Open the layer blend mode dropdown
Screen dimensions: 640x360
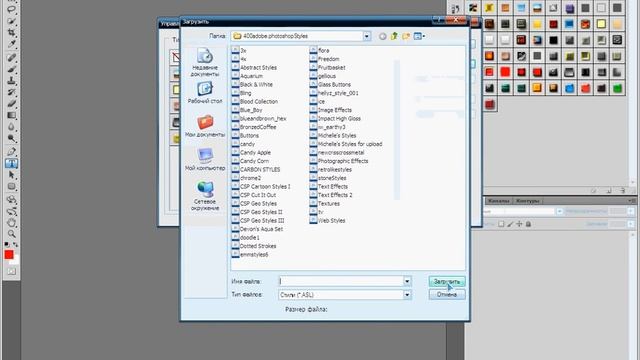[560, 211]
